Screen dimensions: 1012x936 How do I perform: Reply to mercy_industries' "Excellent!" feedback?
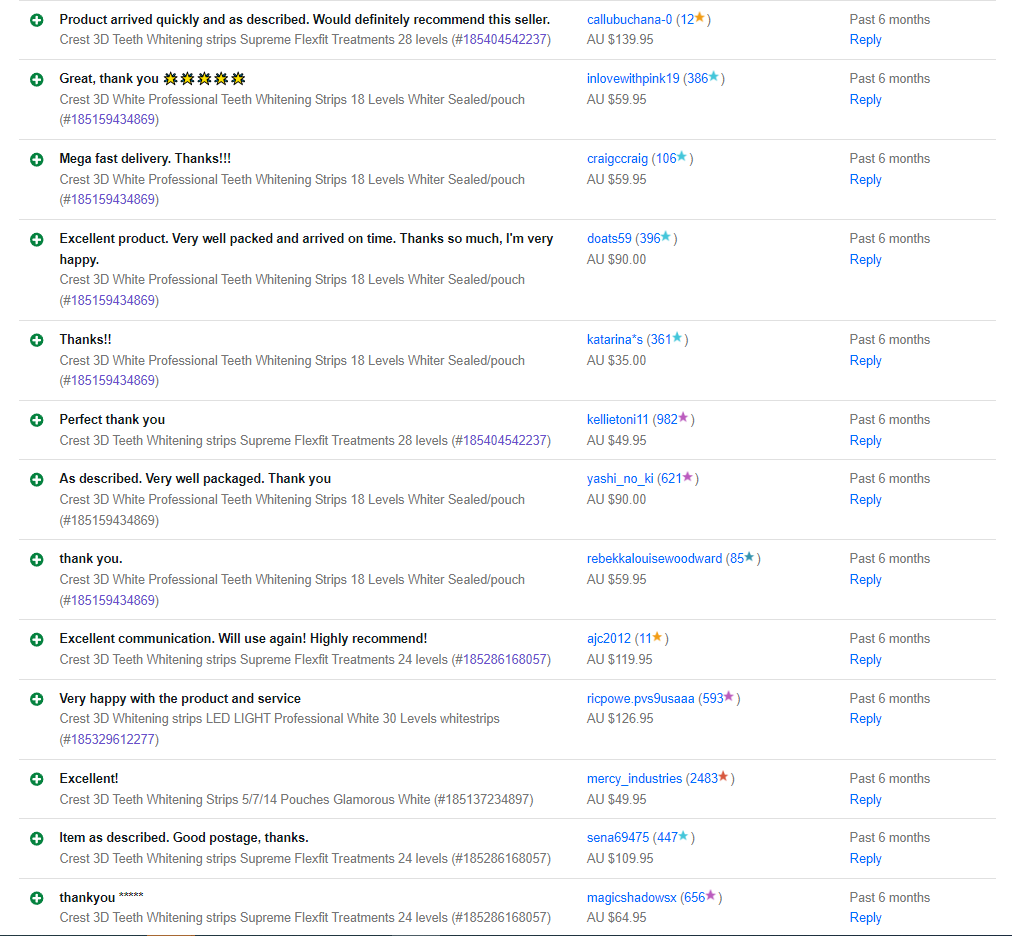[x=865, y=800]
